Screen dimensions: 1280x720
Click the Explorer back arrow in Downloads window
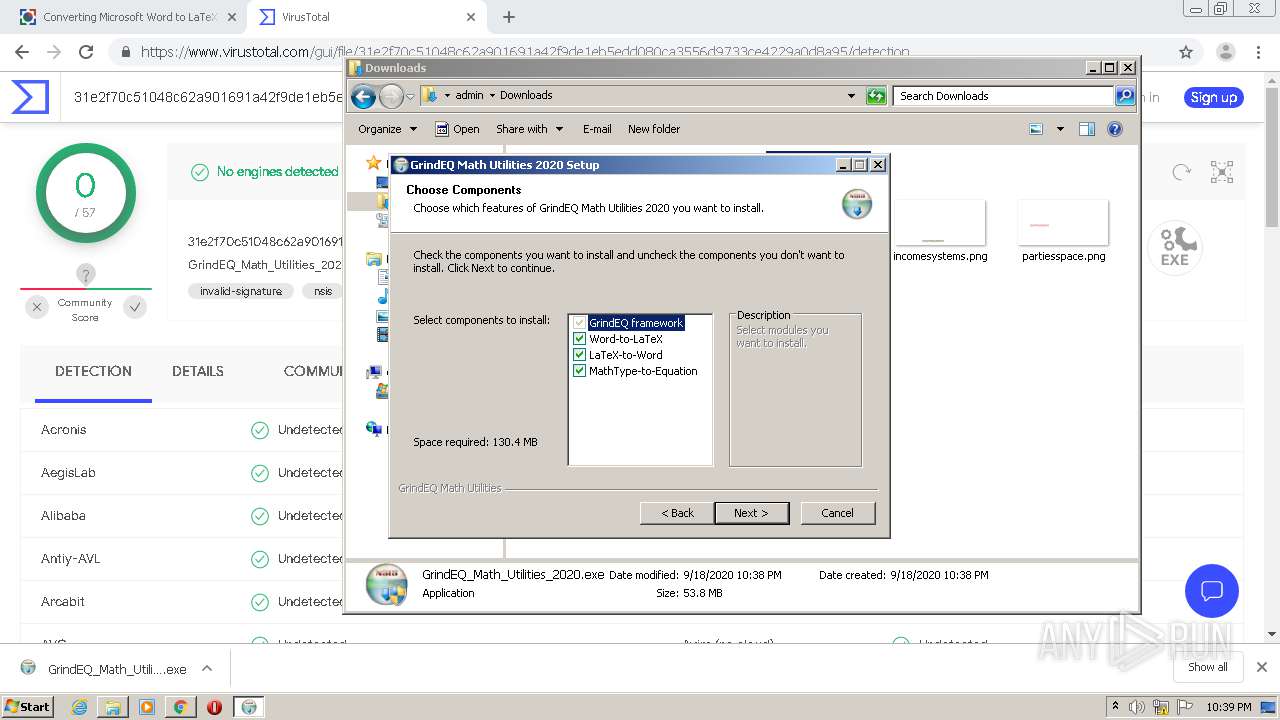coord(364,96)
